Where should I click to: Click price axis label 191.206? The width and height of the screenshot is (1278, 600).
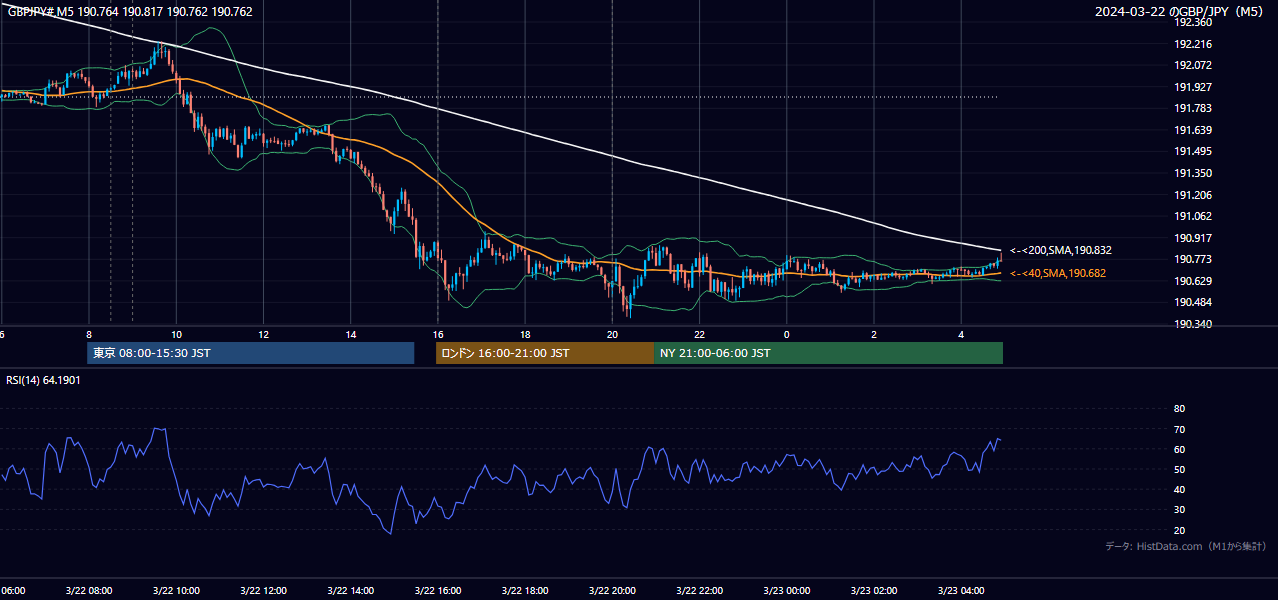[1192, 195]
